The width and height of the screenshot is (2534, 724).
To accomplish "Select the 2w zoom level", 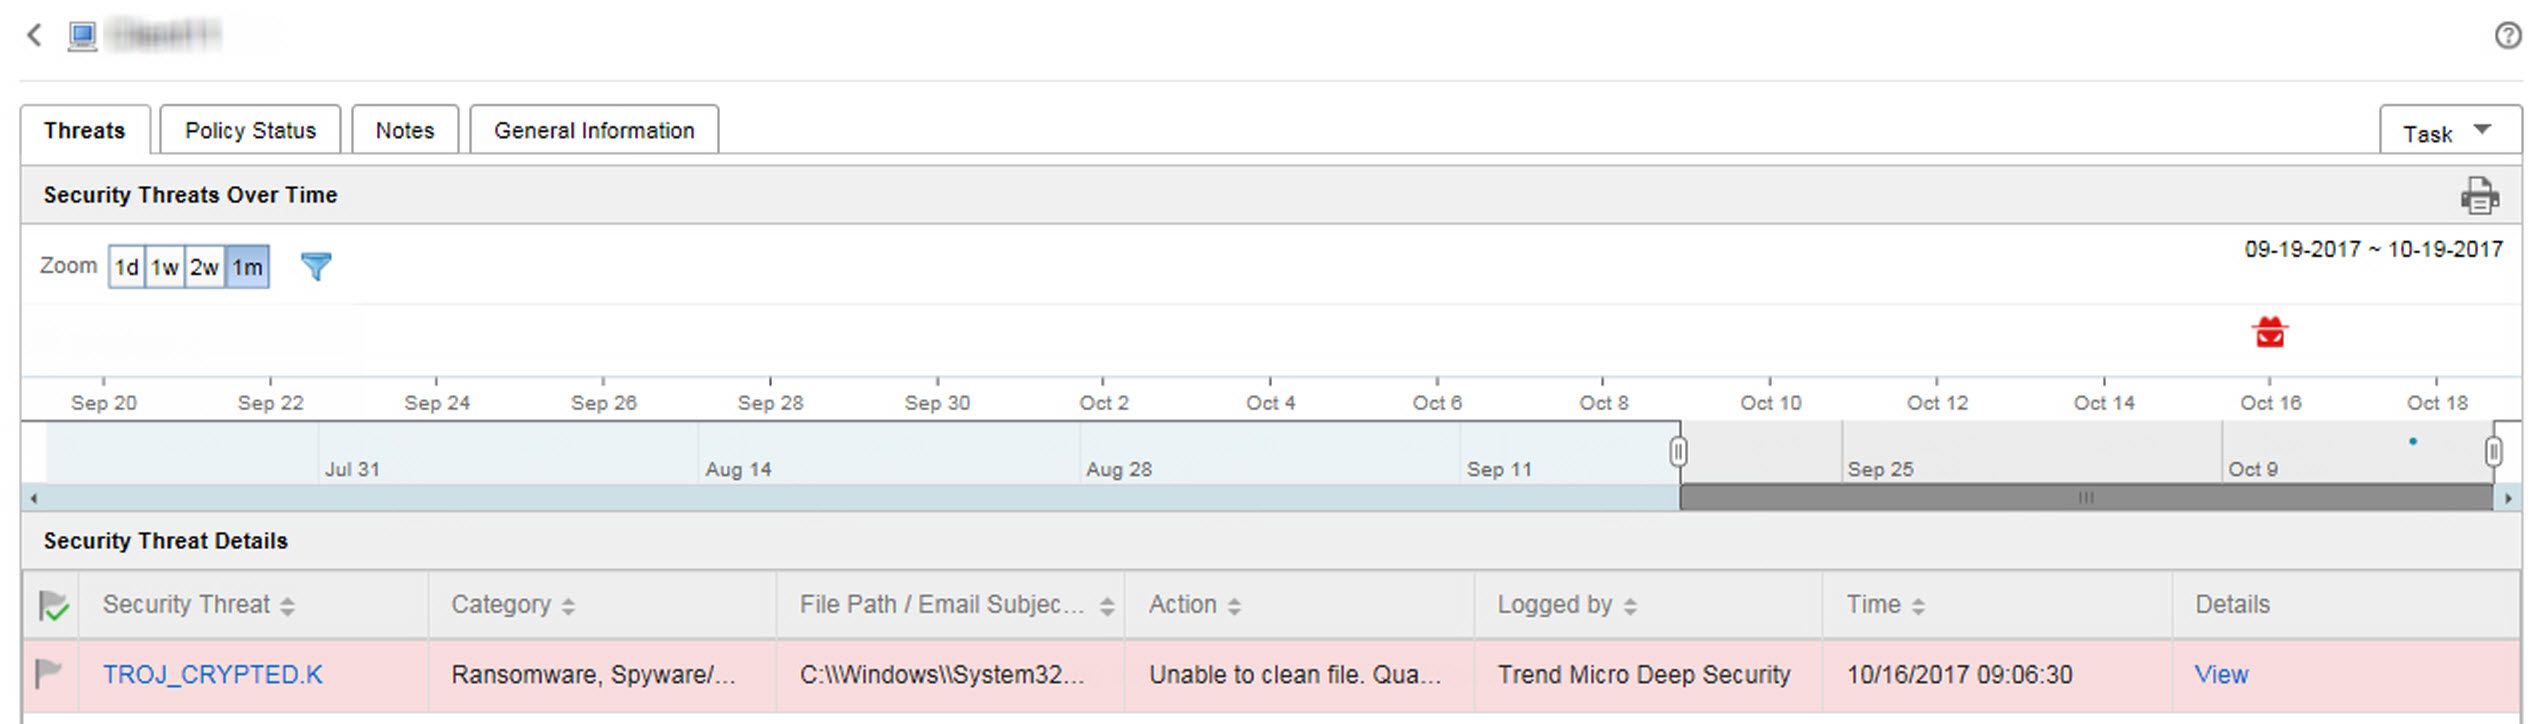I will [x=205, y=267].
